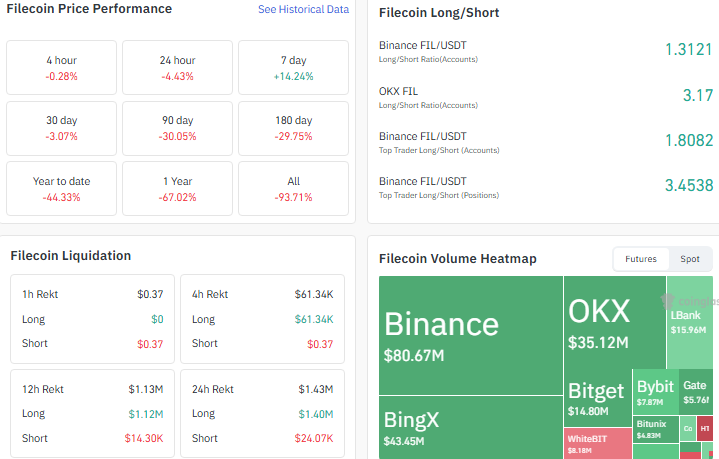Click the 3.4538 top trader positions value
The image size is (719, 459).
click(689, 185)
